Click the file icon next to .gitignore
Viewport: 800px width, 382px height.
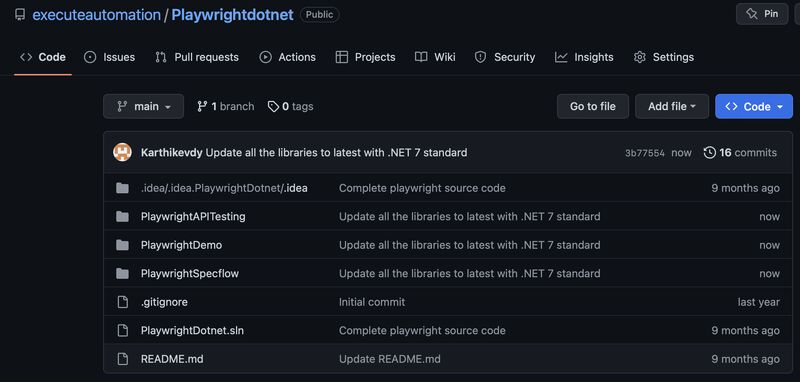[122, 302]
